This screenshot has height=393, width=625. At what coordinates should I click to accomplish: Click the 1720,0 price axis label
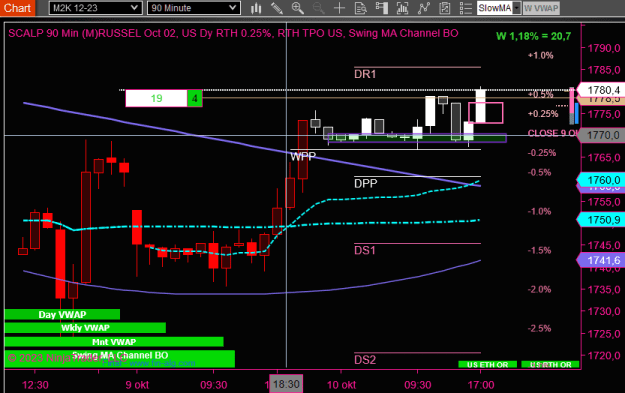coord(604,356)
